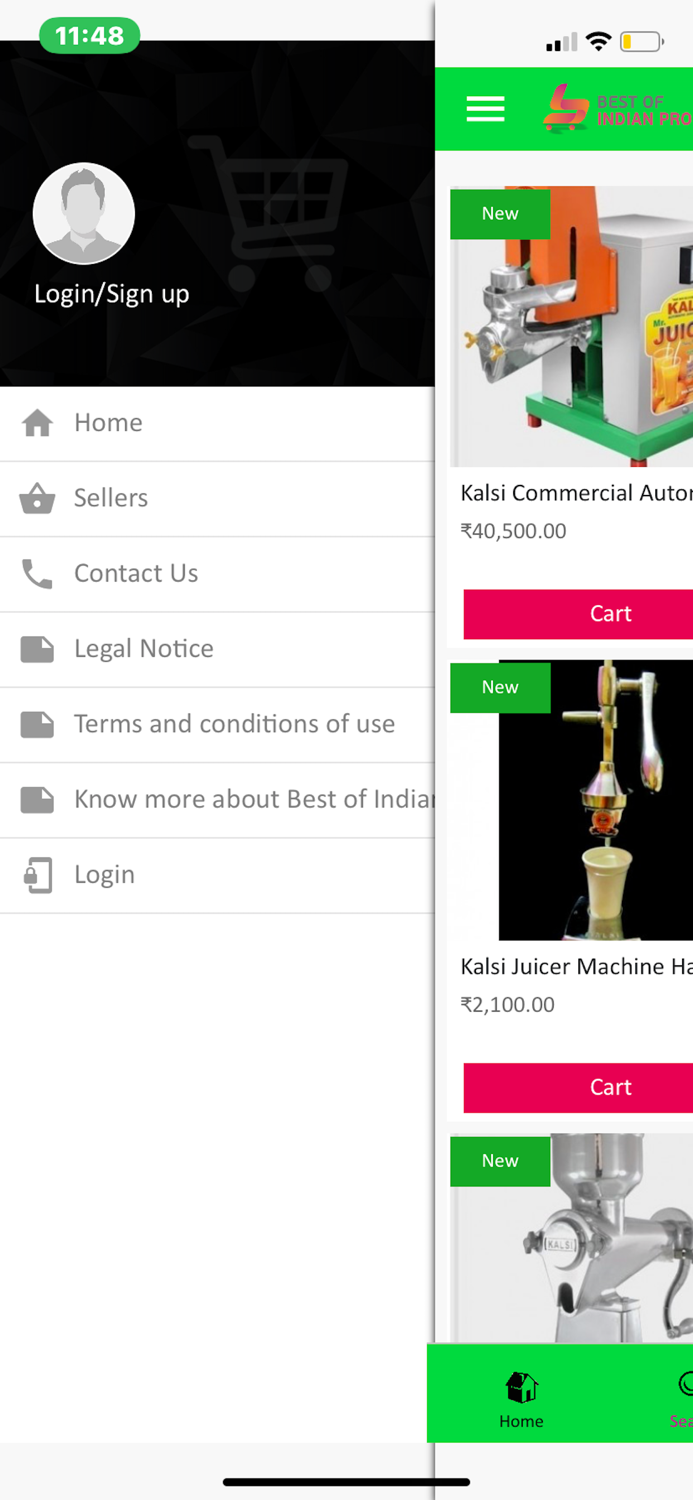The height and width of the screenshot is (1500, 693).
Task: Click the house icon beside Home
Action: [37, 423]
